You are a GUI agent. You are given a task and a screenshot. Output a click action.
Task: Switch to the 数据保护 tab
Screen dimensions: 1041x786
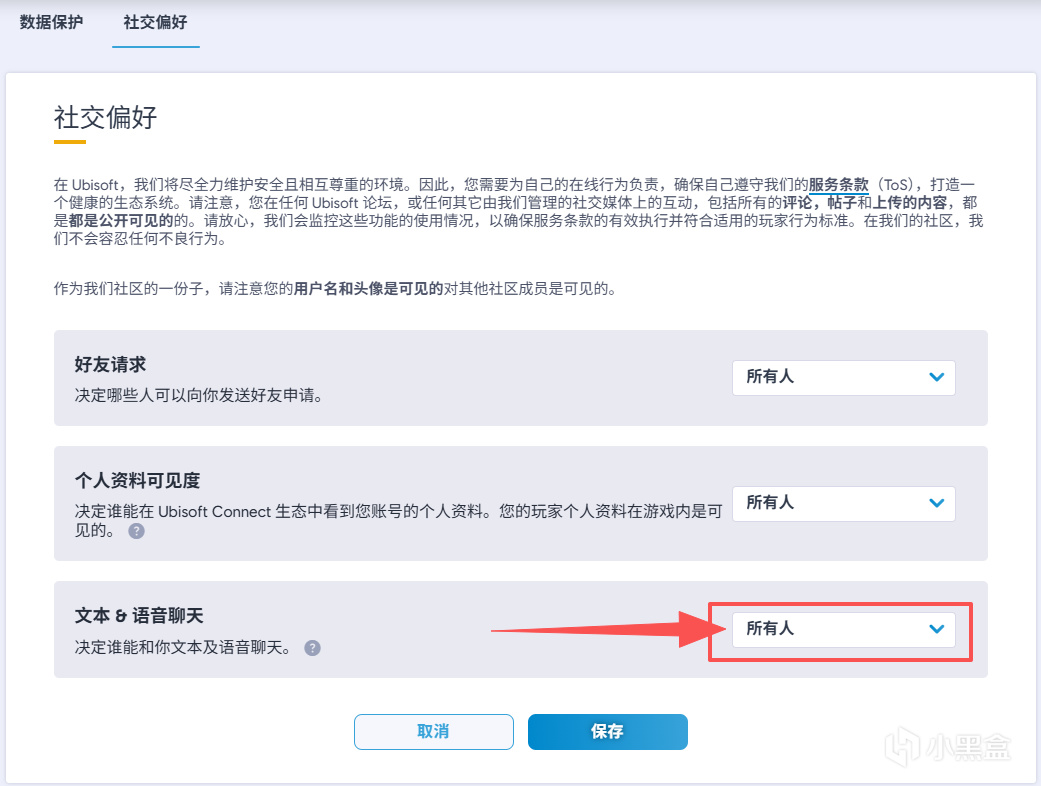(x=50, y=22)
